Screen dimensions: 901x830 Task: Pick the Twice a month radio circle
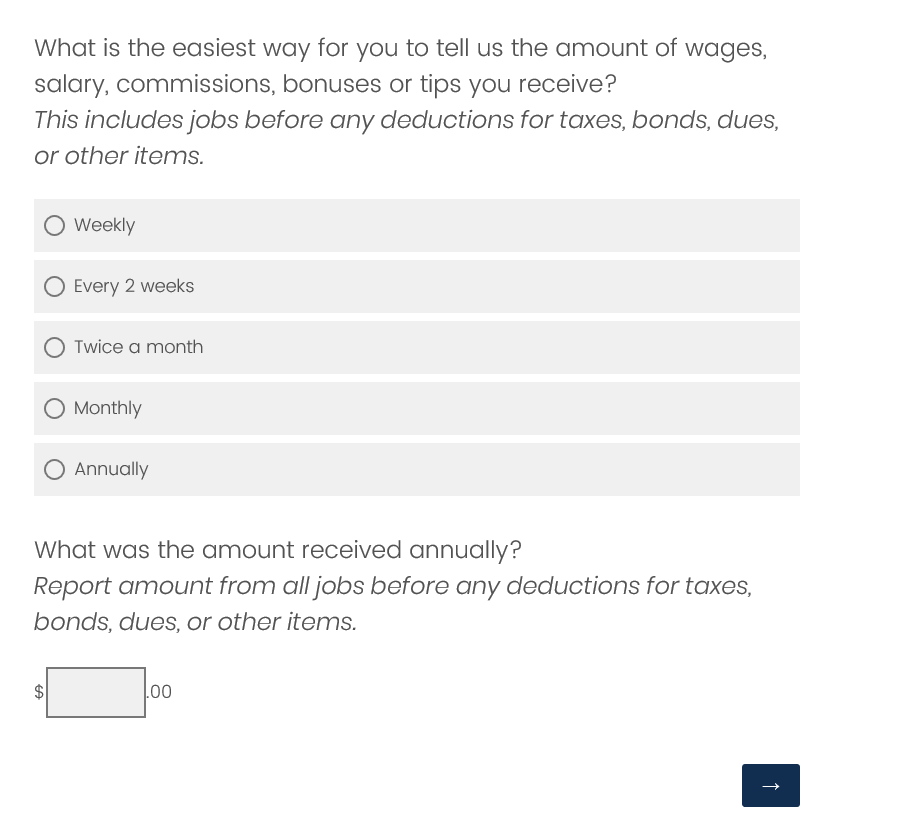click(55, 348)
